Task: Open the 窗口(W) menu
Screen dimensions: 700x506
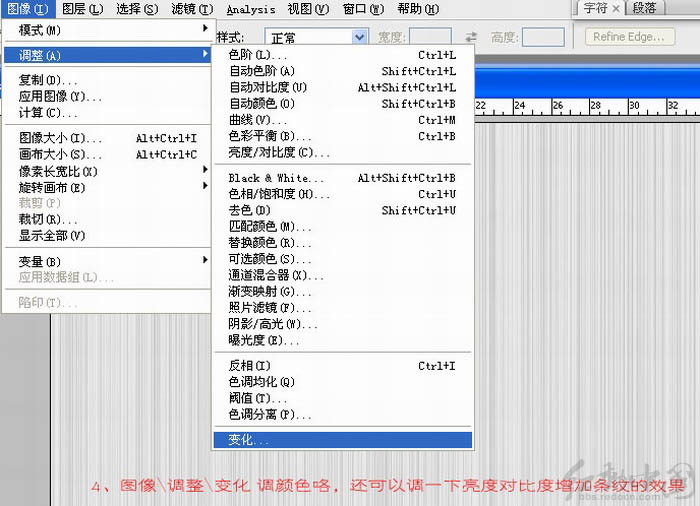Action: click(x=363, y=8)
